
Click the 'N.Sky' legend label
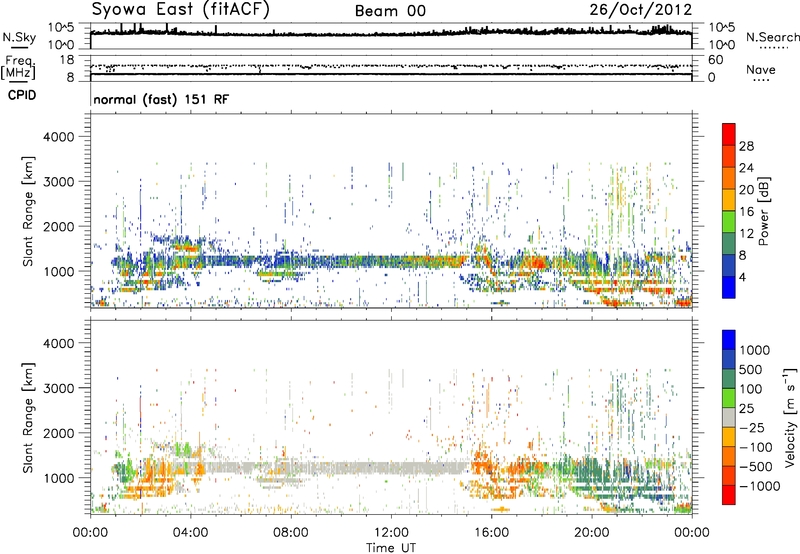coord(19,37)
